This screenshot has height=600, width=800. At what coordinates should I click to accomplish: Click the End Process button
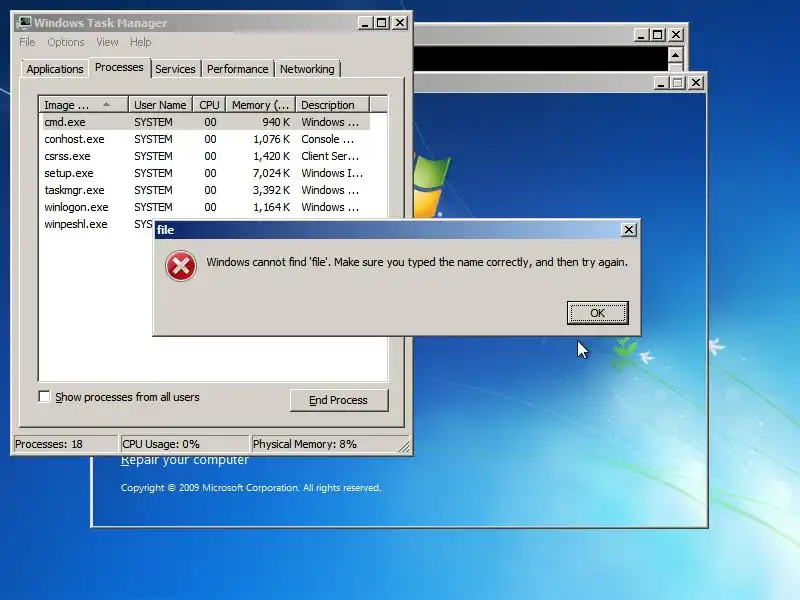tap(339, 400)
